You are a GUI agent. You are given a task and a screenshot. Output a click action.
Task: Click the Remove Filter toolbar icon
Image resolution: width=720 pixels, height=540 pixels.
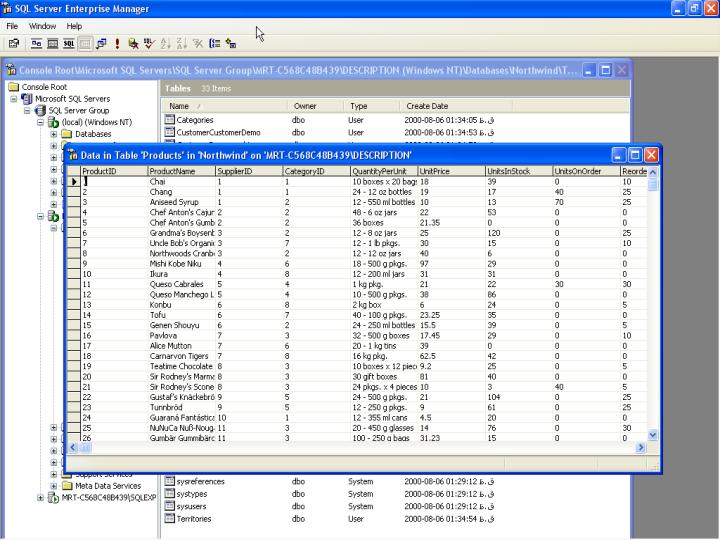(x=198, y=44)
